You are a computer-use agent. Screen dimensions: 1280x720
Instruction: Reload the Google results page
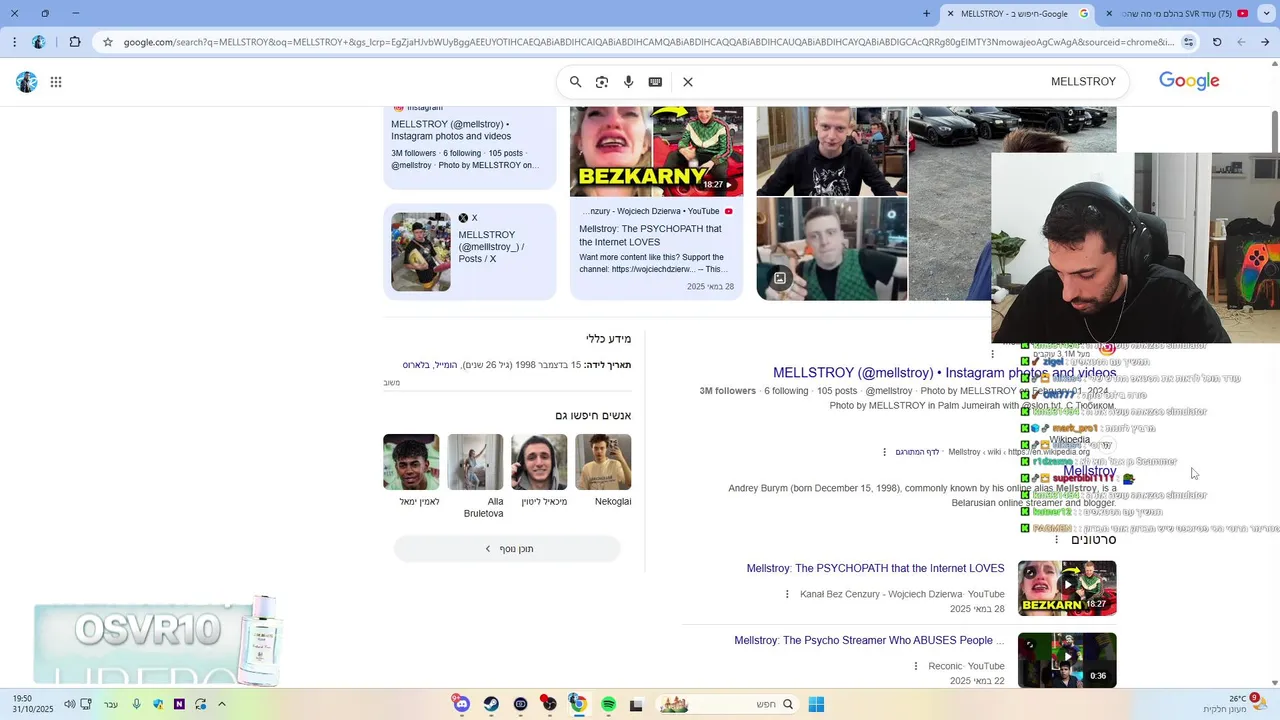[1217, 42]
